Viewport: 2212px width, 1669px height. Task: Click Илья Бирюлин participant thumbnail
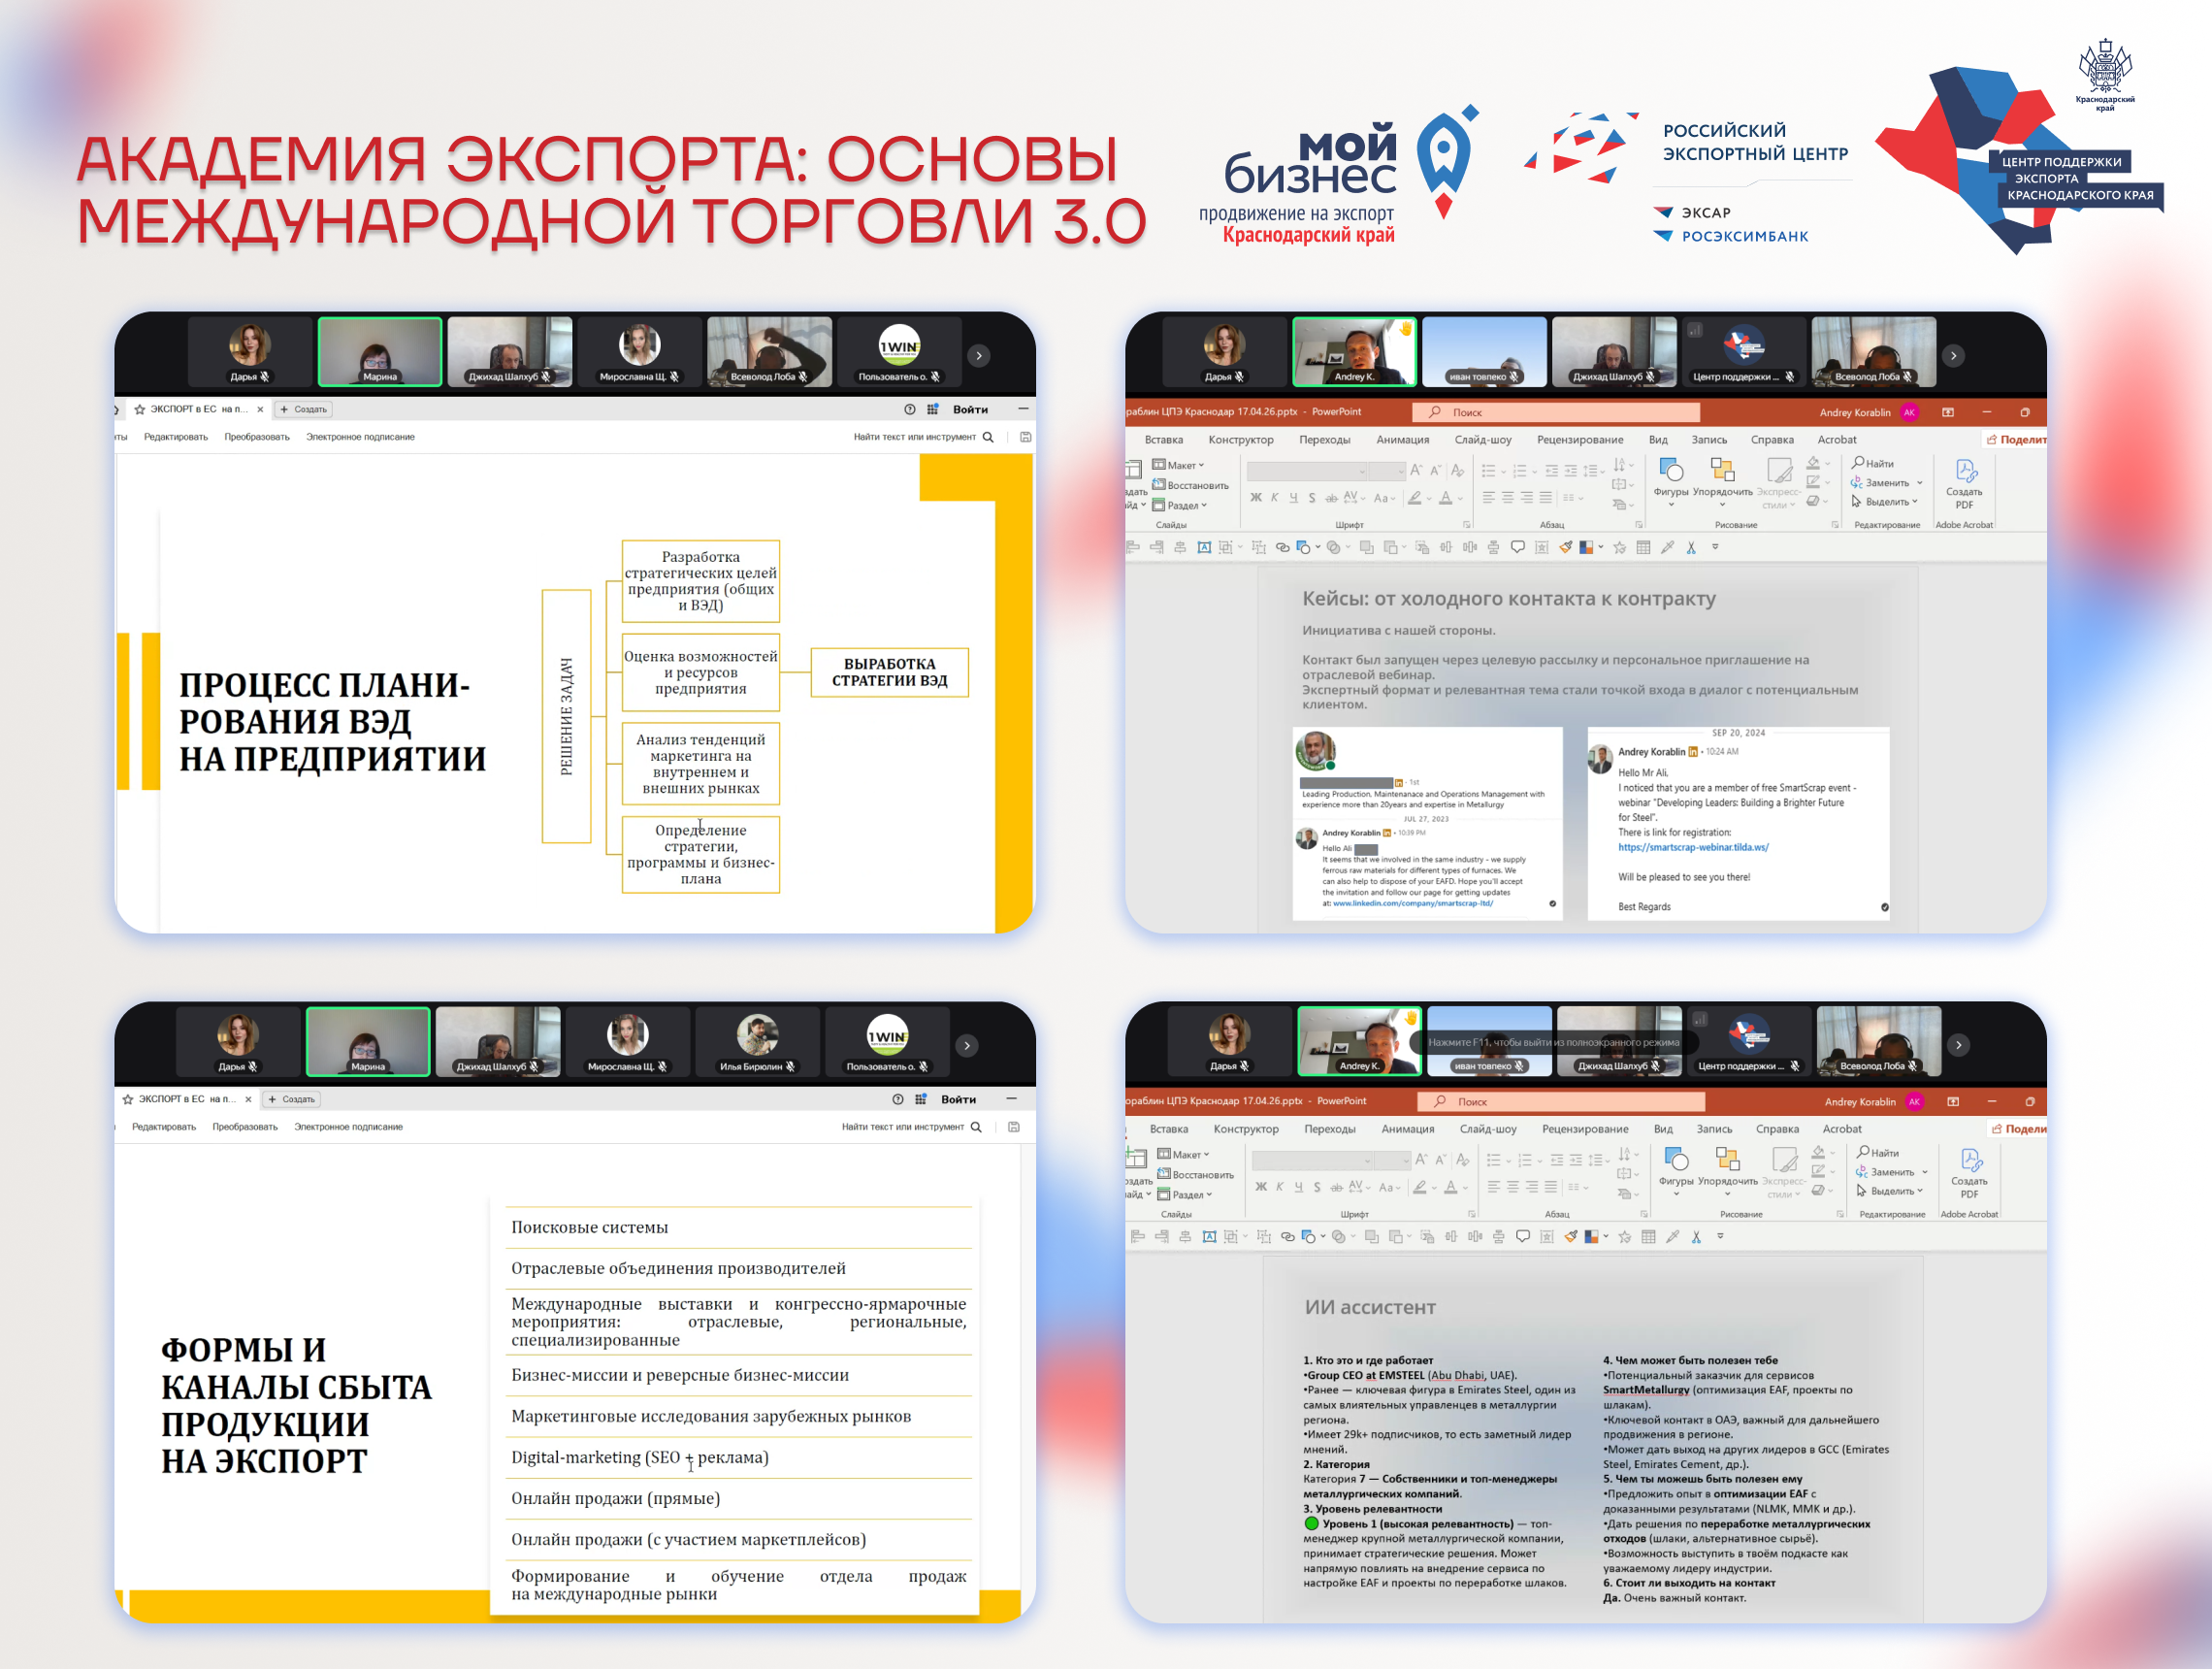pos(757,1042)
